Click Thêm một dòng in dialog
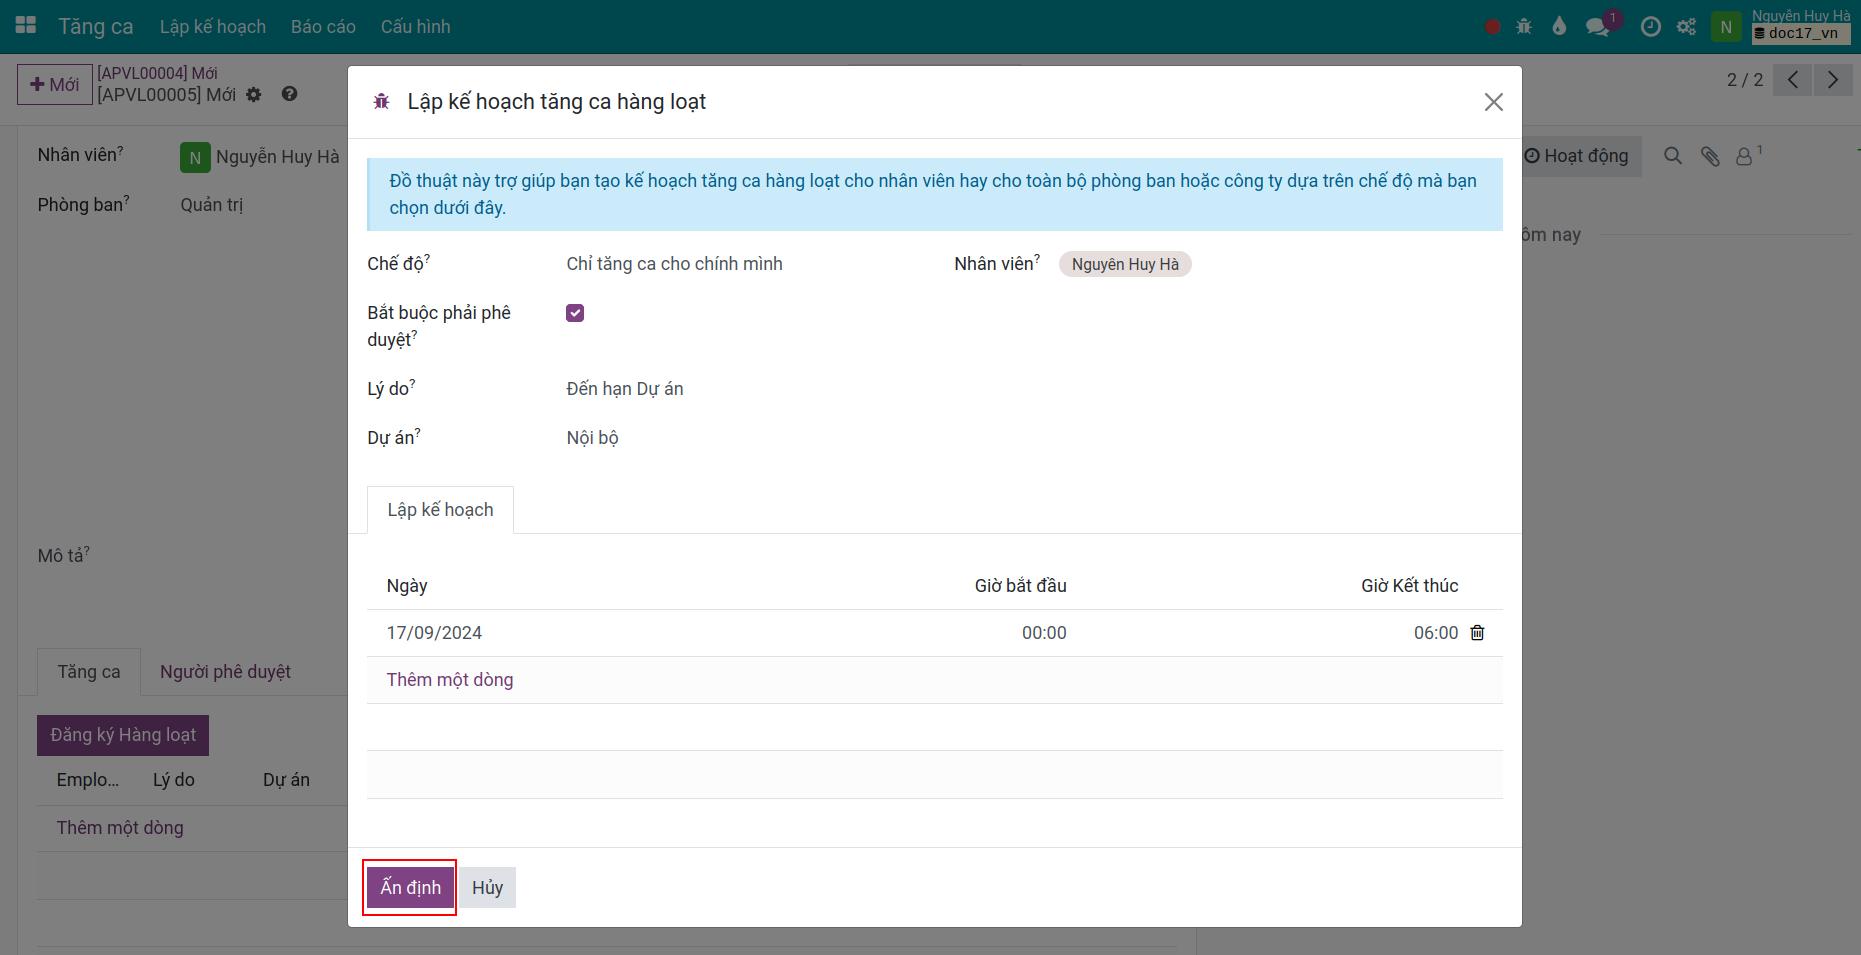The width and height of the screenshot is (1861, 955). [x=450, y=680]
